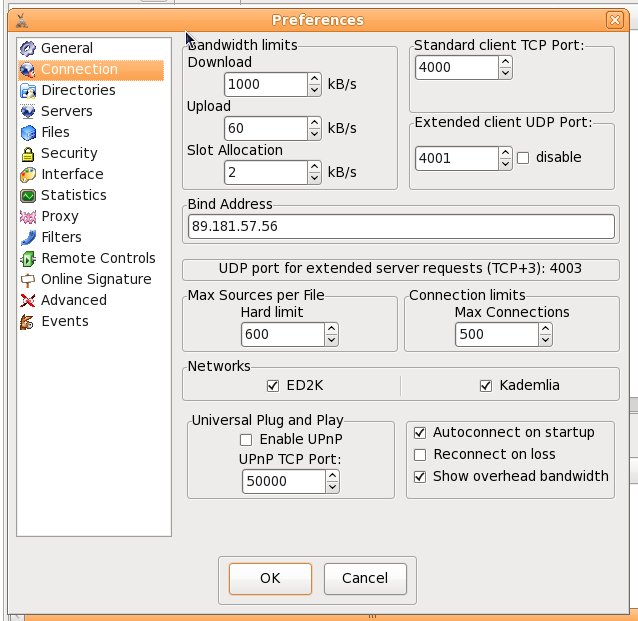Click the Cancel button

[x=364, y=578]
